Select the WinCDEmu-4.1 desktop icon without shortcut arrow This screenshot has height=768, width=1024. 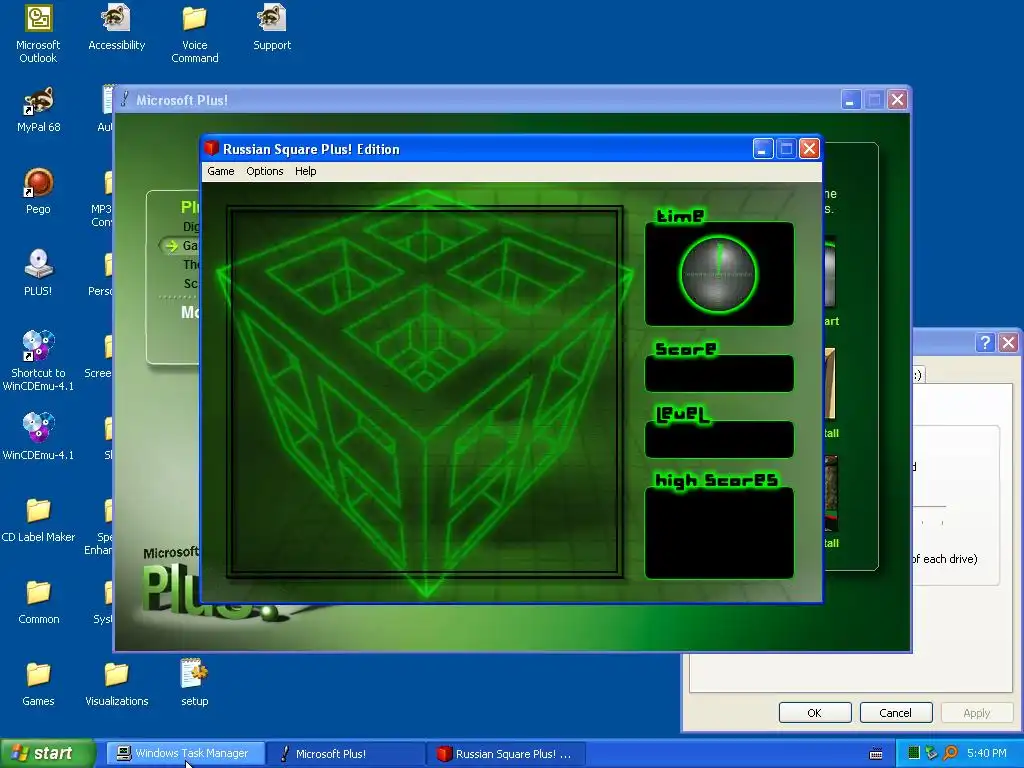(x=38, y=437)
